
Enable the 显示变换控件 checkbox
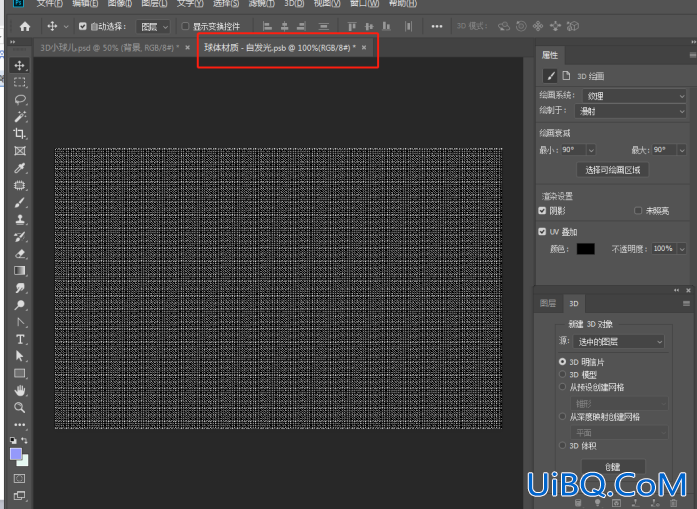185,26
